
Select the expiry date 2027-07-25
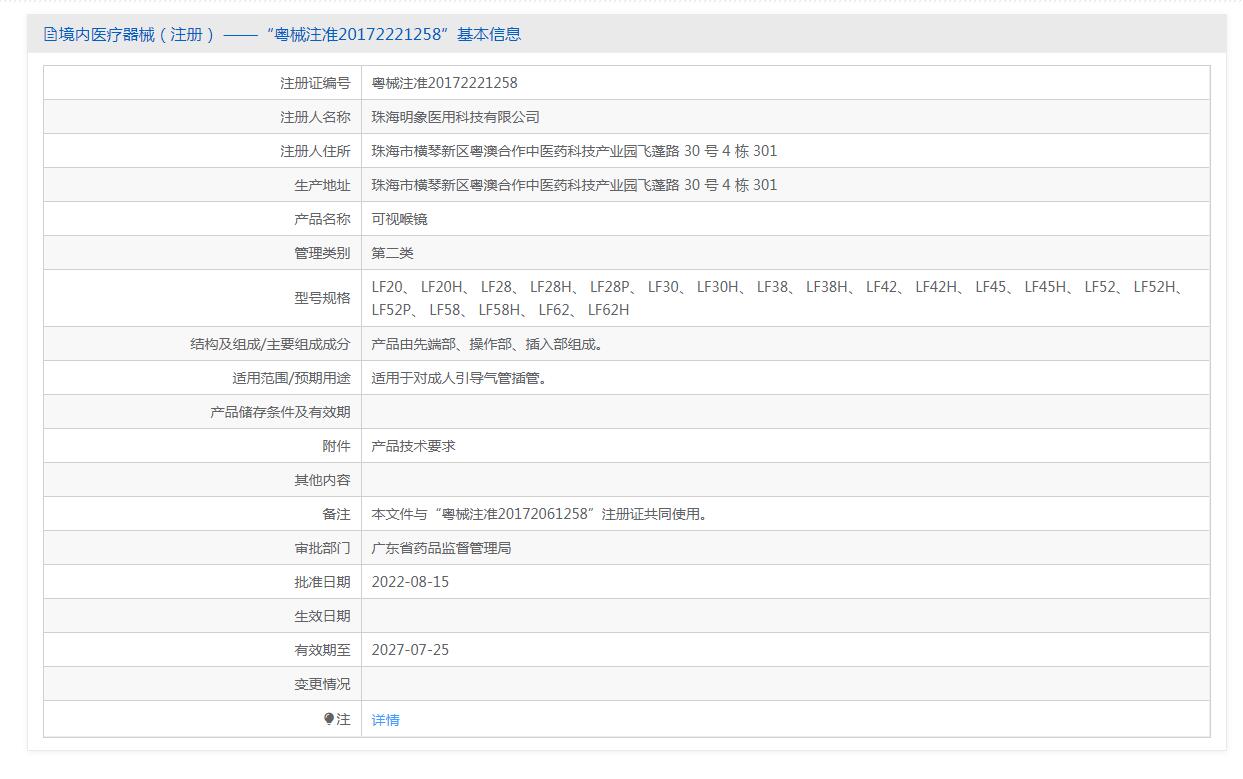tap(410, 650)
